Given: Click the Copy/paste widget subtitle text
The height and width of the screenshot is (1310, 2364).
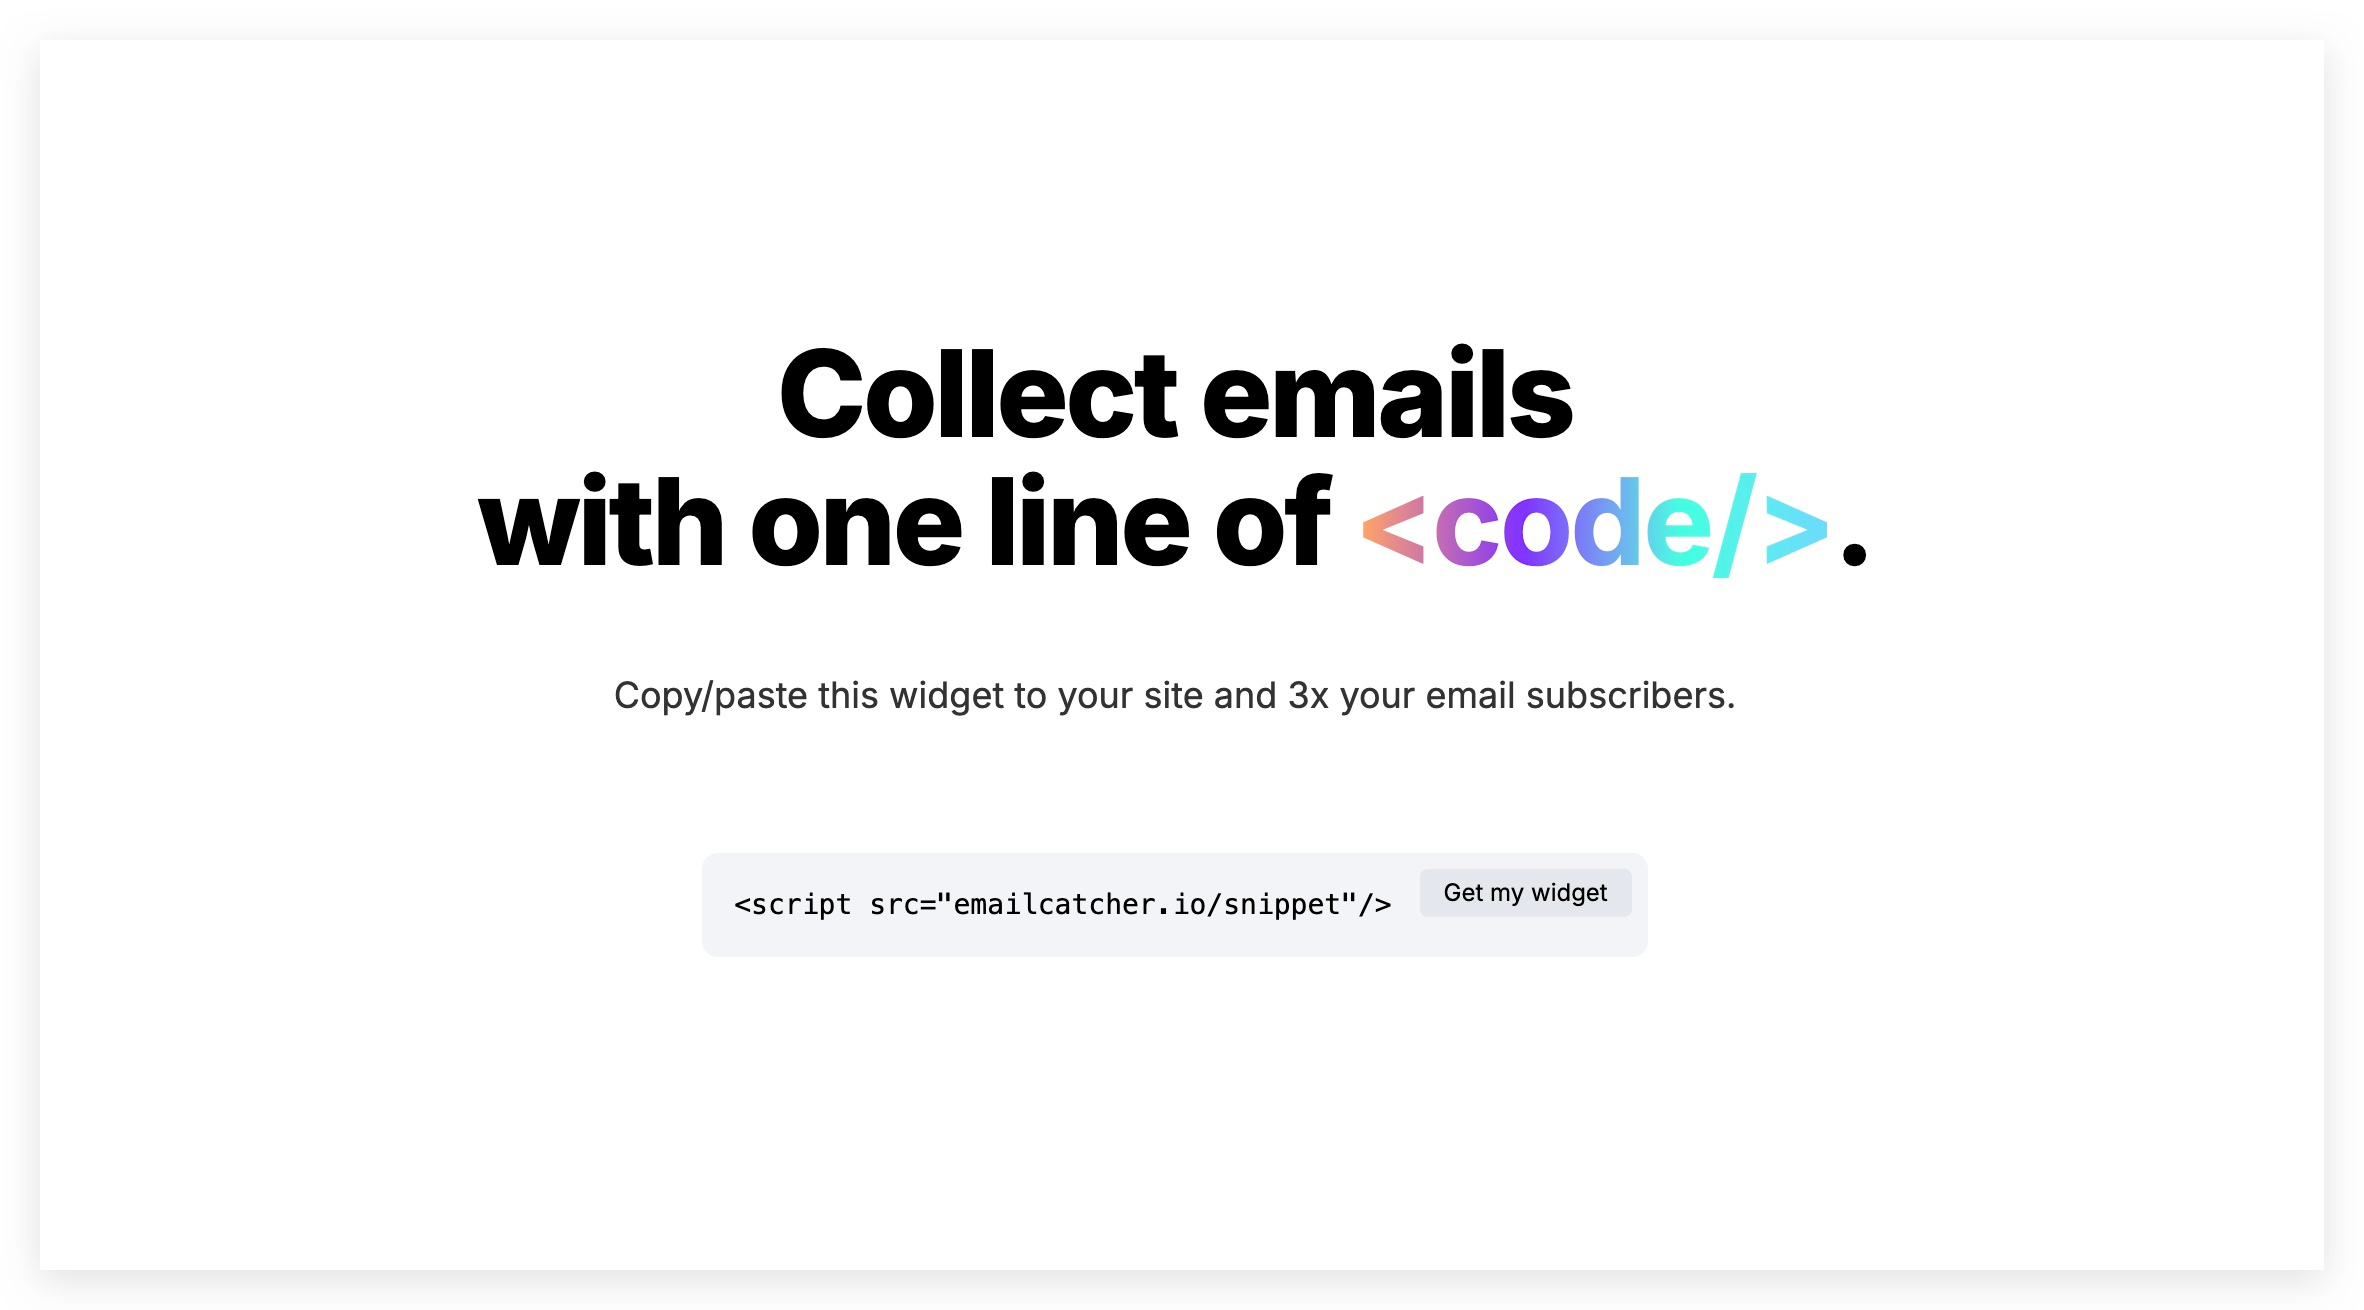Looking at the screenshot, I should click(1172, 695).
